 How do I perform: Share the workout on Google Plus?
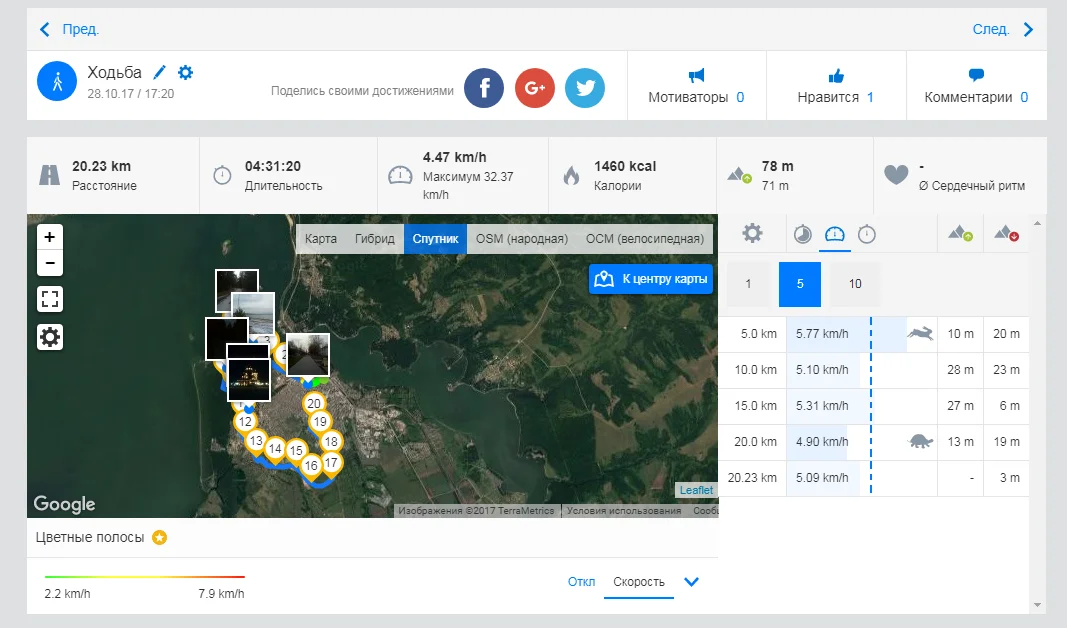coord(535,89)
